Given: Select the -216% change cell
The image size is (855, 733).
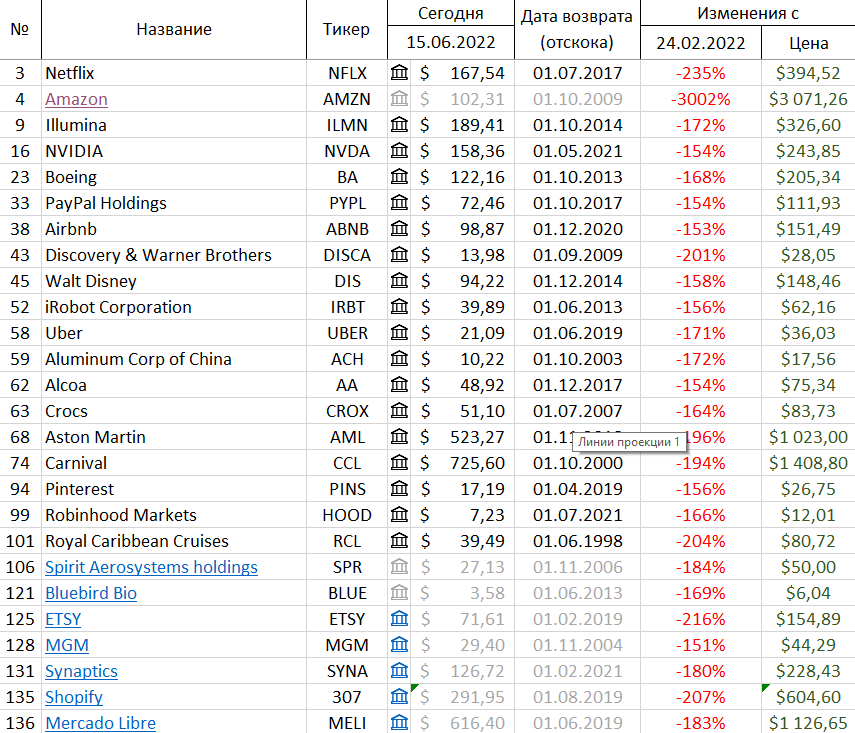Looking at the screenshot, I should (x=701, y=619).
